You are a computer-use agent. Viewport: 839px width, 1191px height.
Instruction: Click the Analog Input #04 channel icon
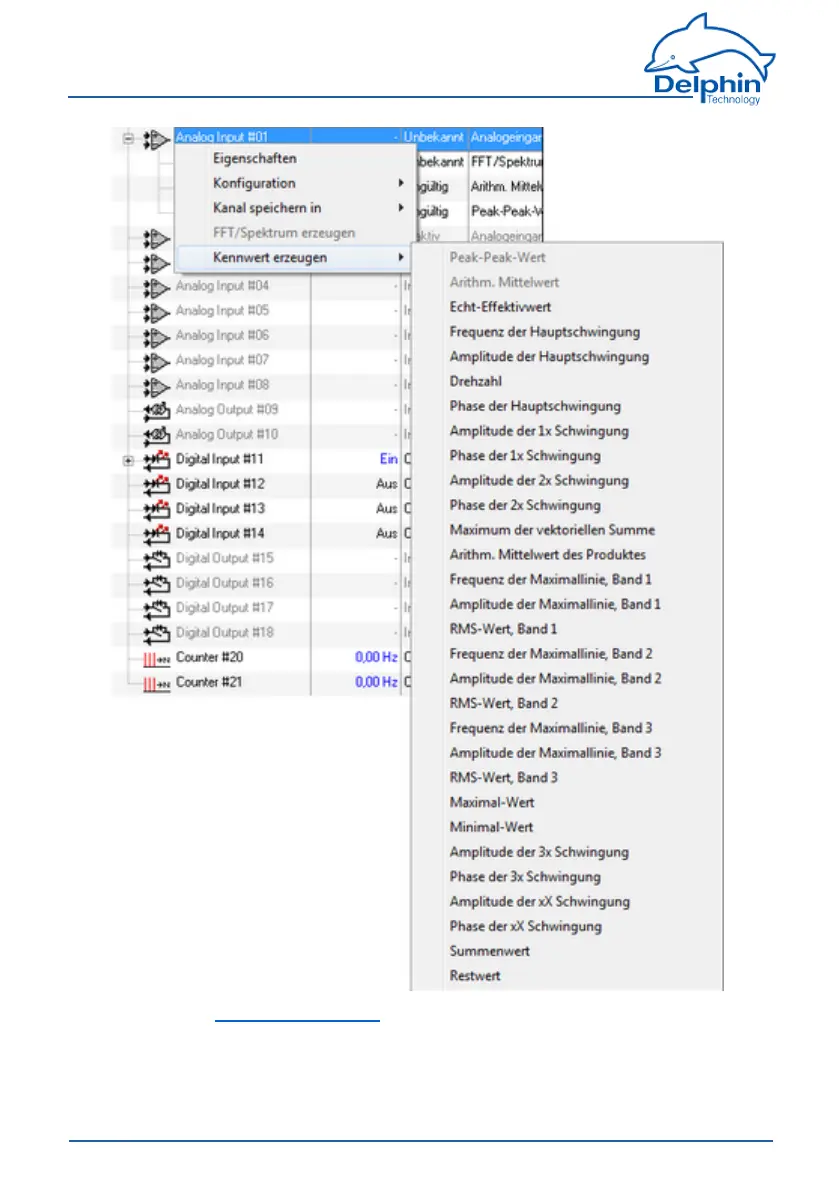coord(156,288)
